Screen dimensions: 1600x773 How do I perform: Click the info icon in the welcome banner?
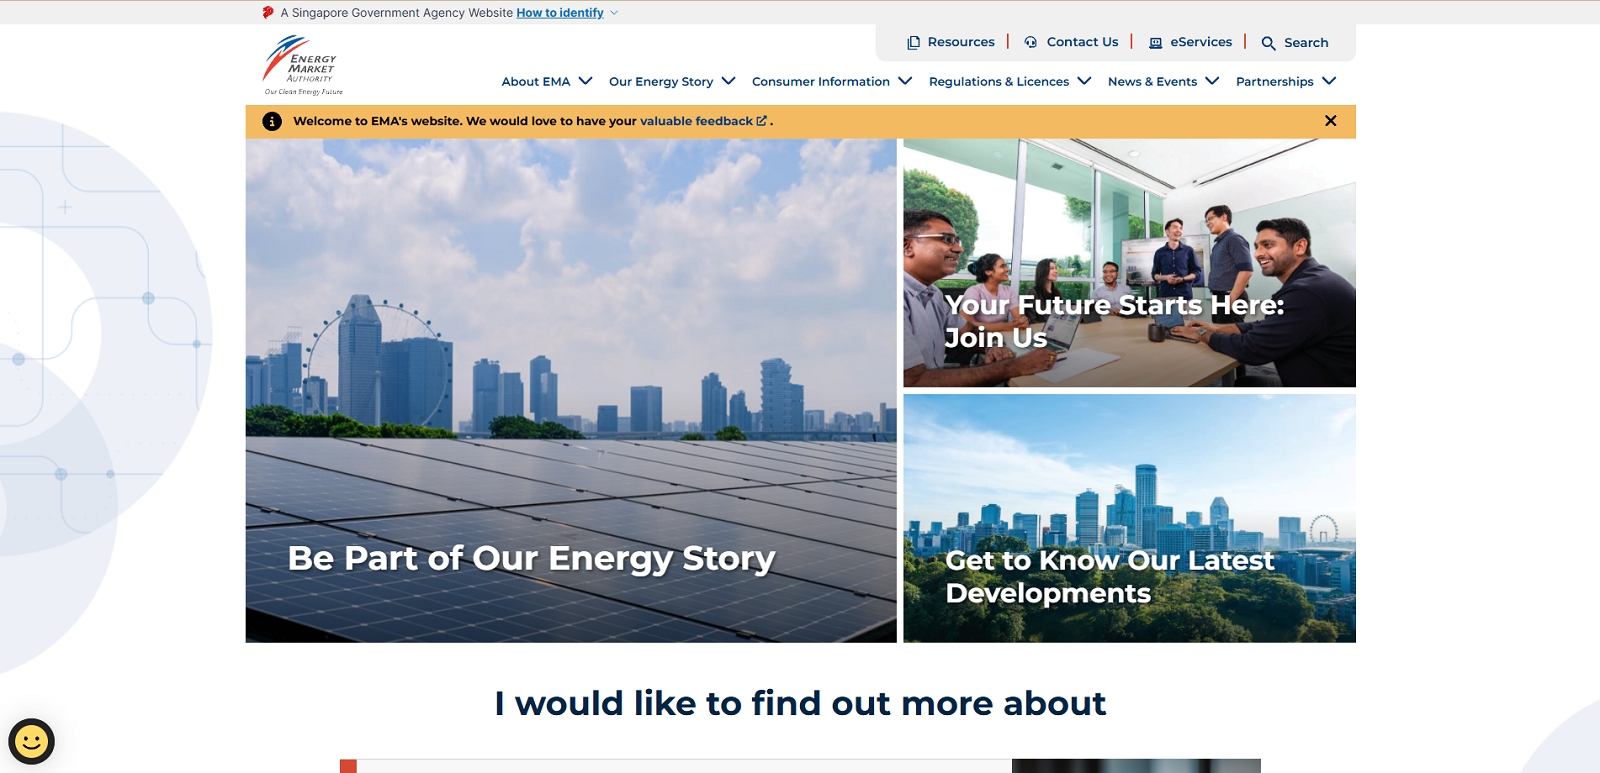(272, 121)
